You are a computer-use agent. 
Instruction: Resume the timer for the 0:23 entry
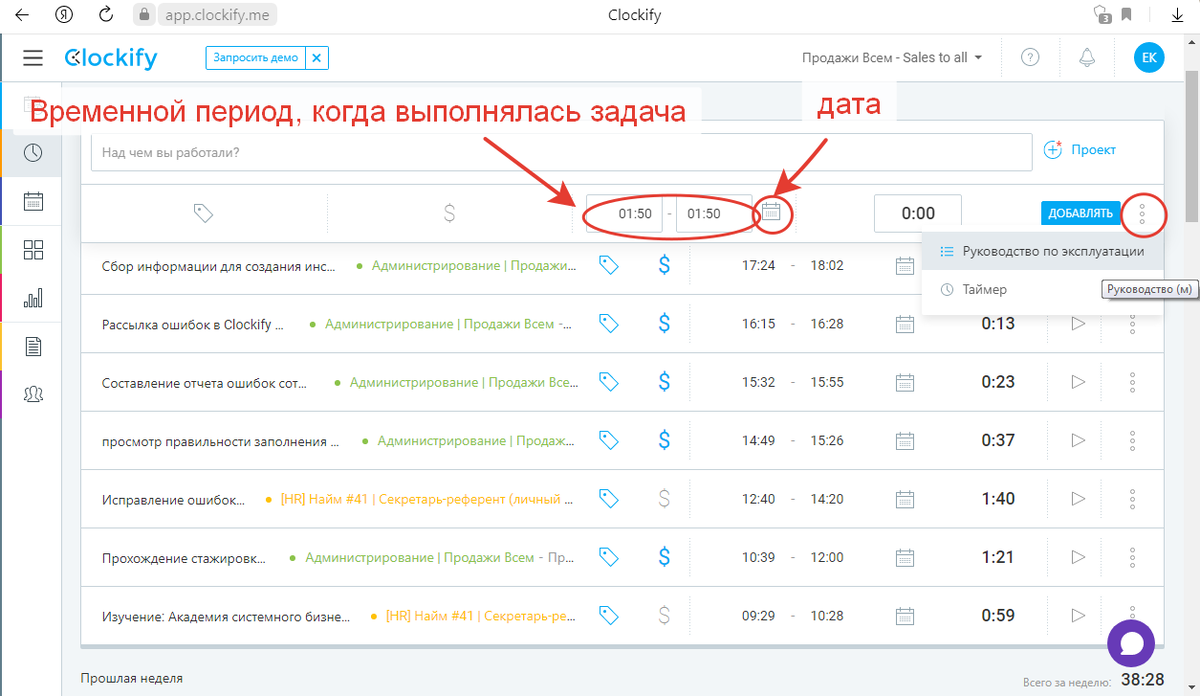[x=1078, y=382]
